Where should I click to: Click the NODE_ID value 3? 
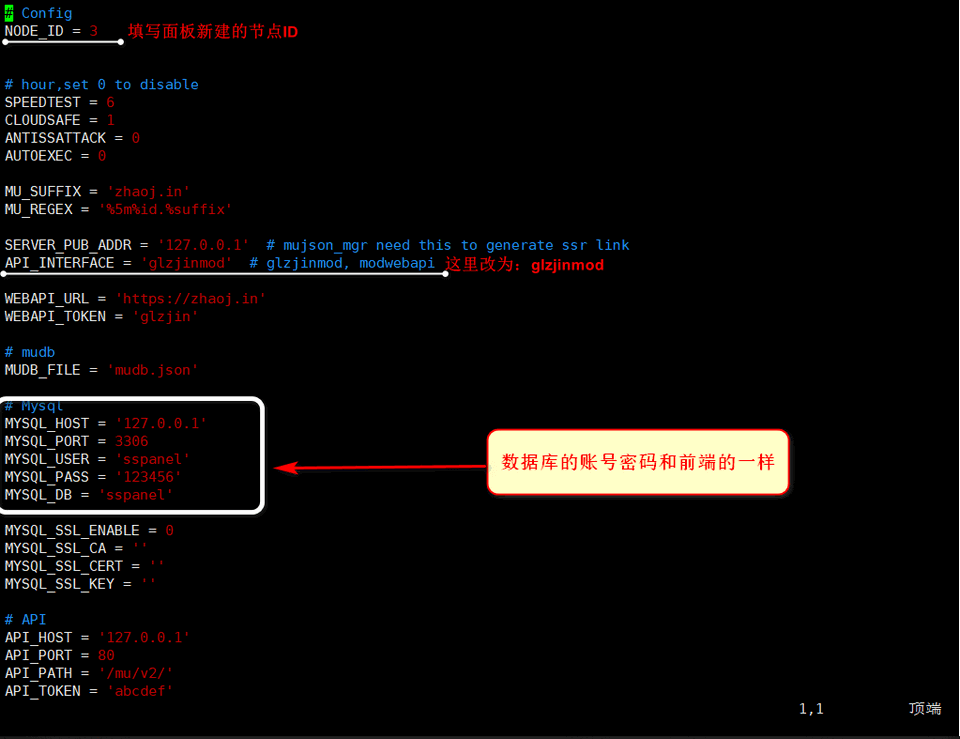[x=94, y=31]
